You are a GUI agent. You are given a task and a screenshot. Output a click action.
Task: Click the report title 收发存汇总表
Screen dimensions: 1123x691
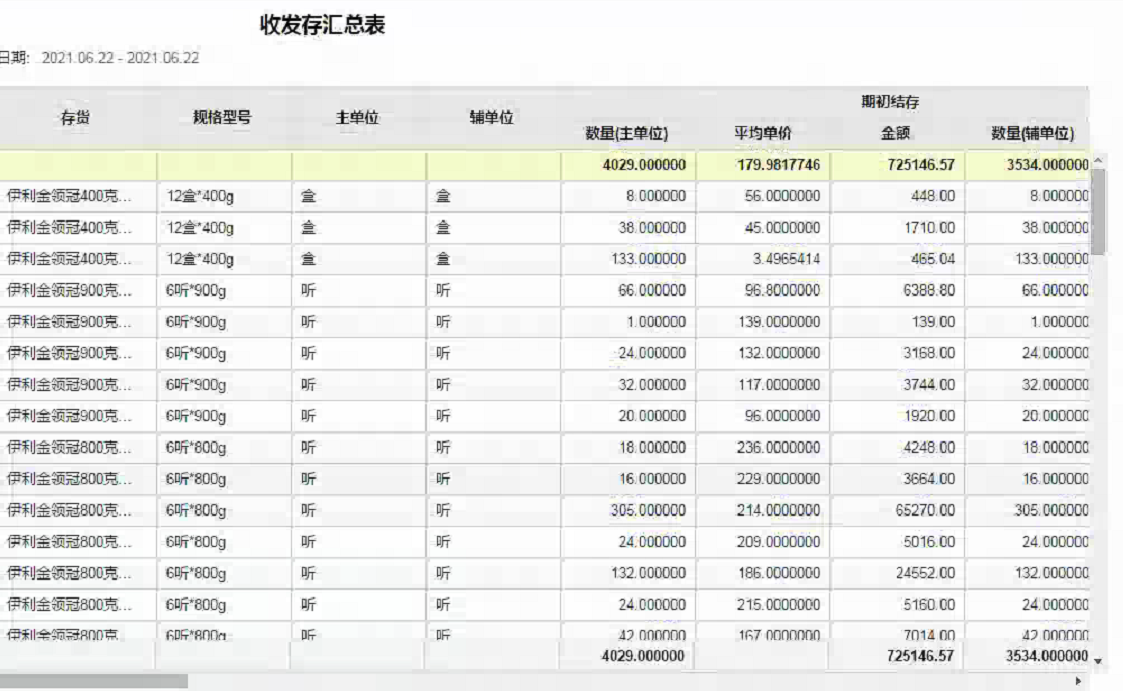click(322, 25)
